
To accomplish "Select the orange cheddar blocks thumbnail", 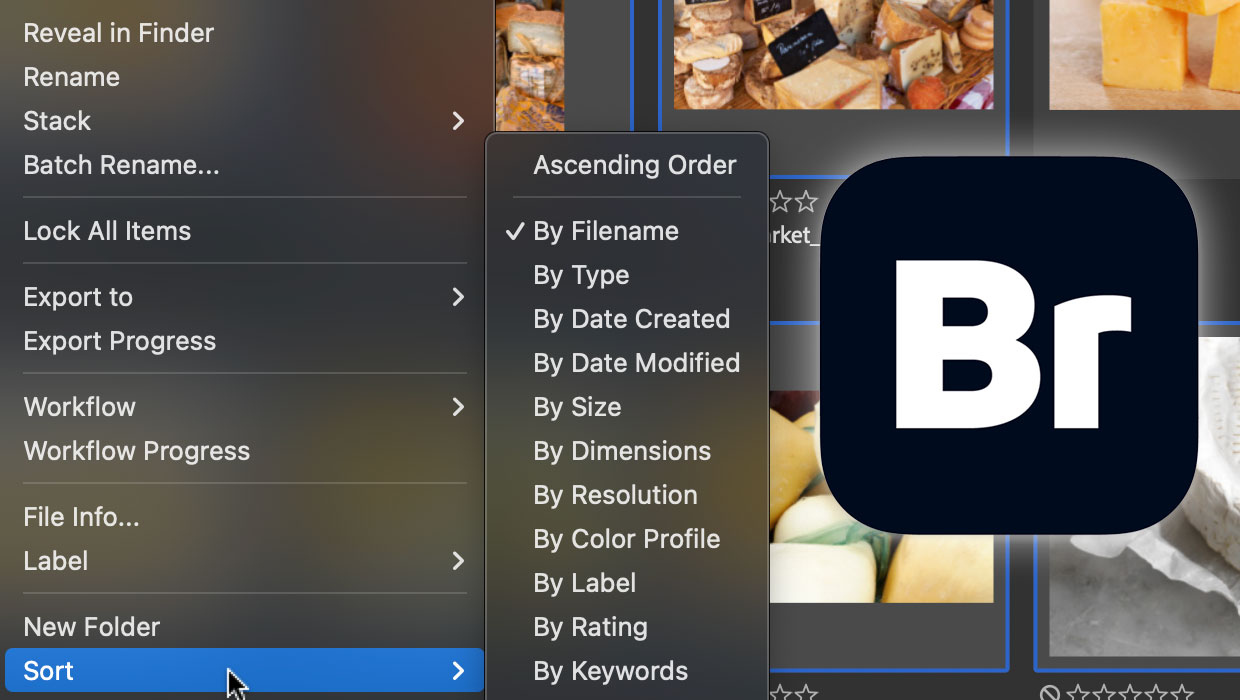I will (x=1144, y=54).
